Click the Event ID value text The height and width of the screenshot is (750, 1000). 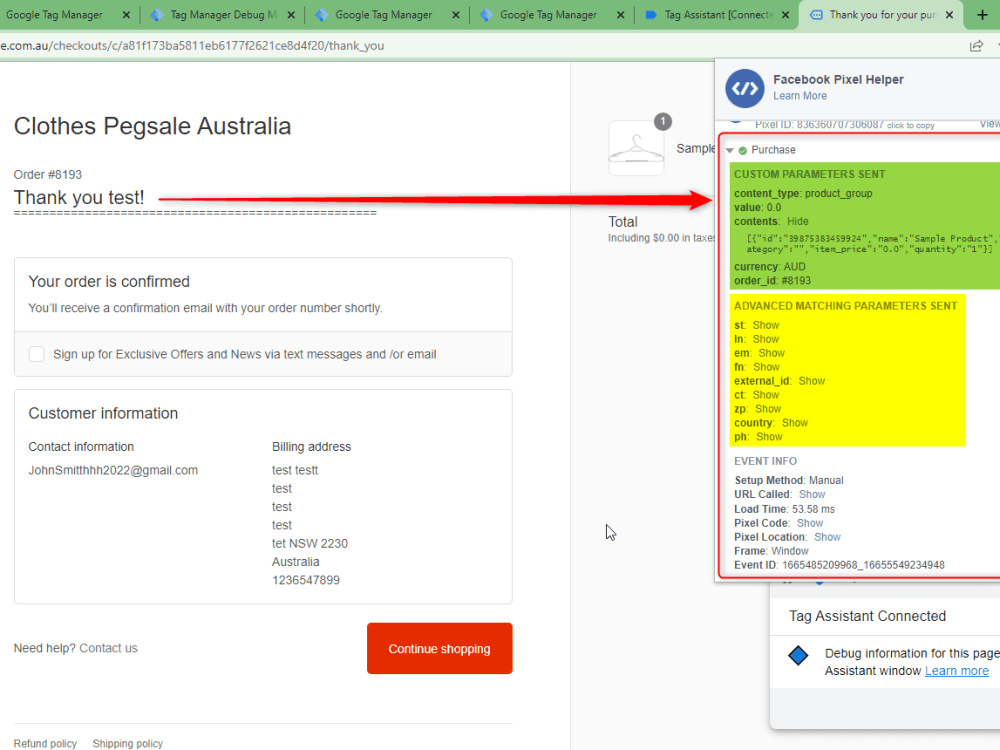863,565
